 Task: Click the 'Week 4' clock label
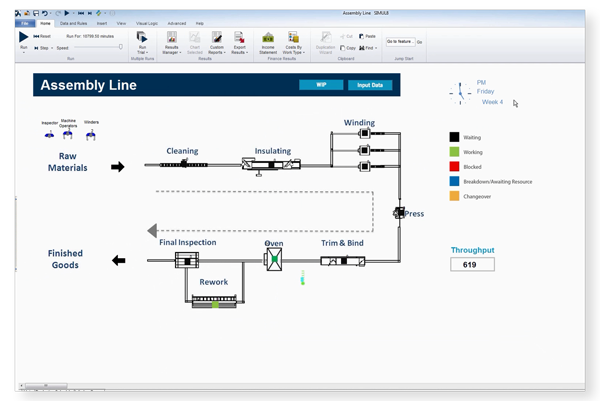pos(492,102)
